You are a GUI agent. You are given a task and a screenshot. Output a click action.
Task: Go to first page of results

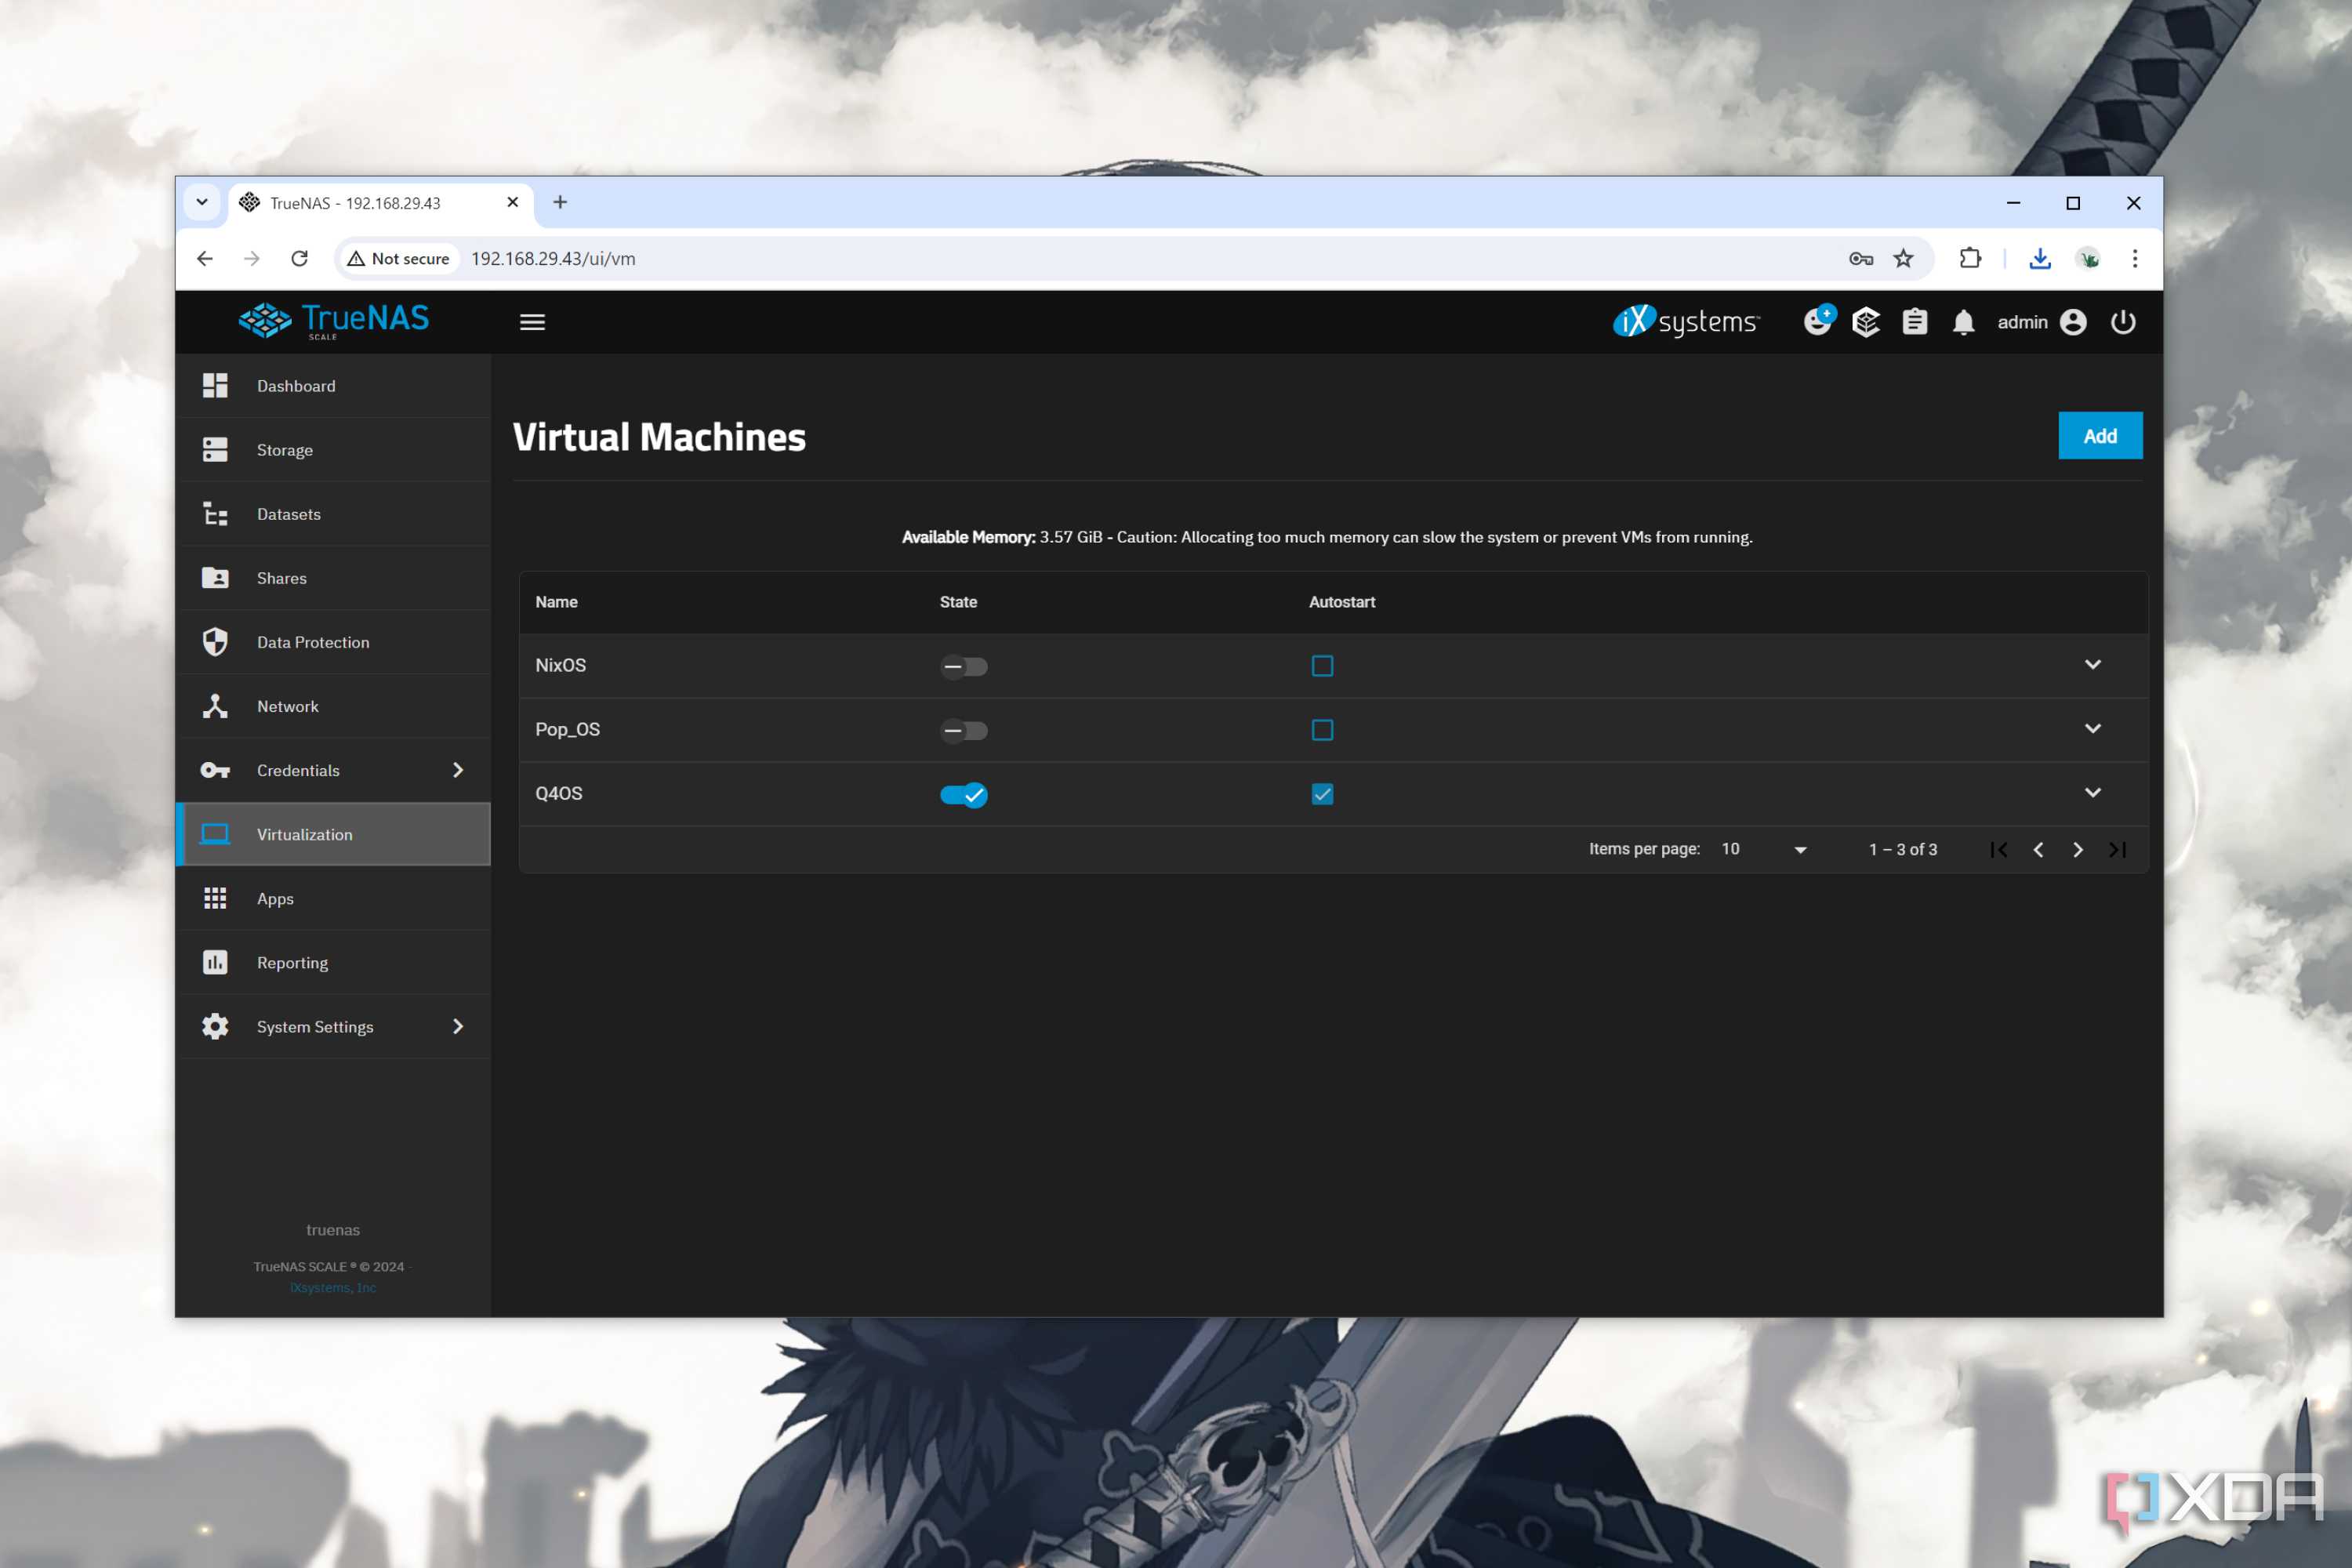1999,850
